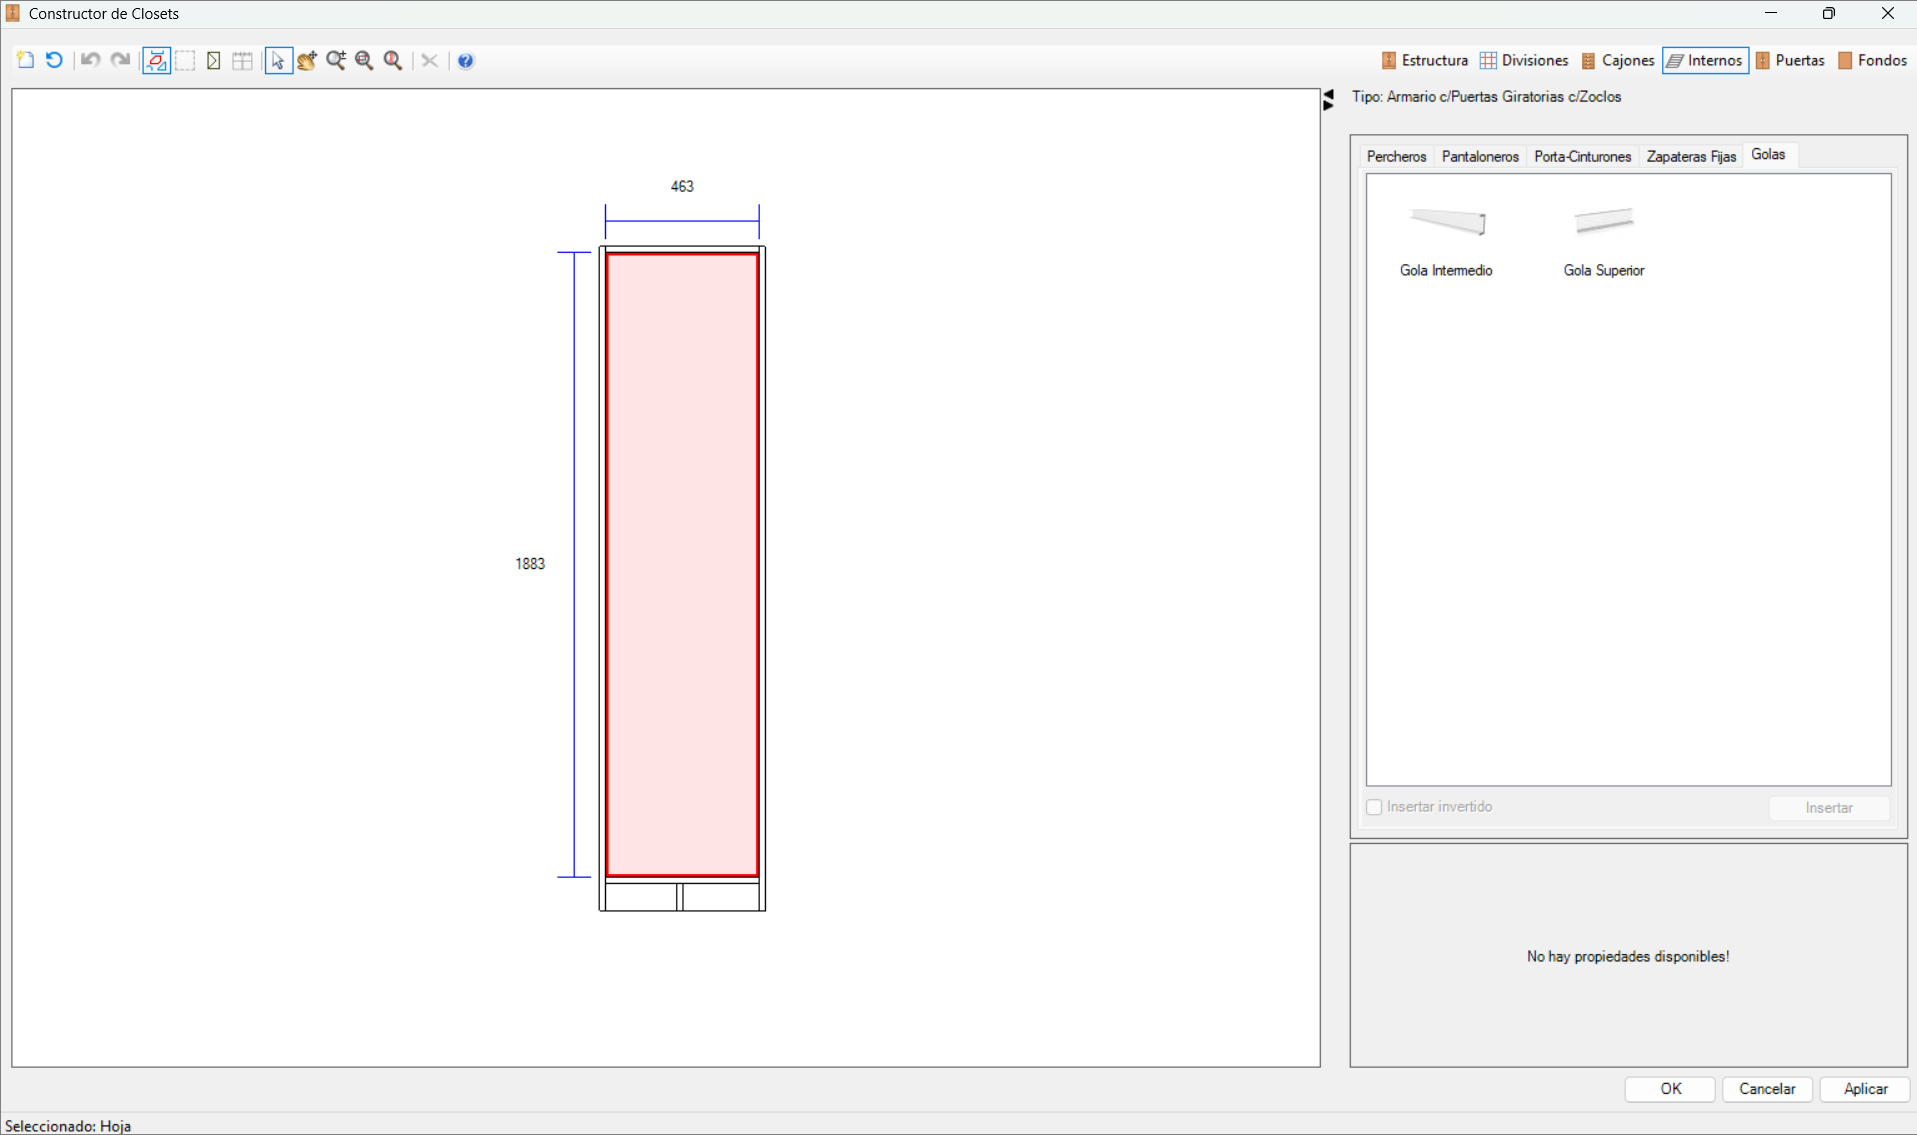Click the 'Seleccionado: Hoja' status bar text
1917x1135 pixels.
(x=68, y=1126)
